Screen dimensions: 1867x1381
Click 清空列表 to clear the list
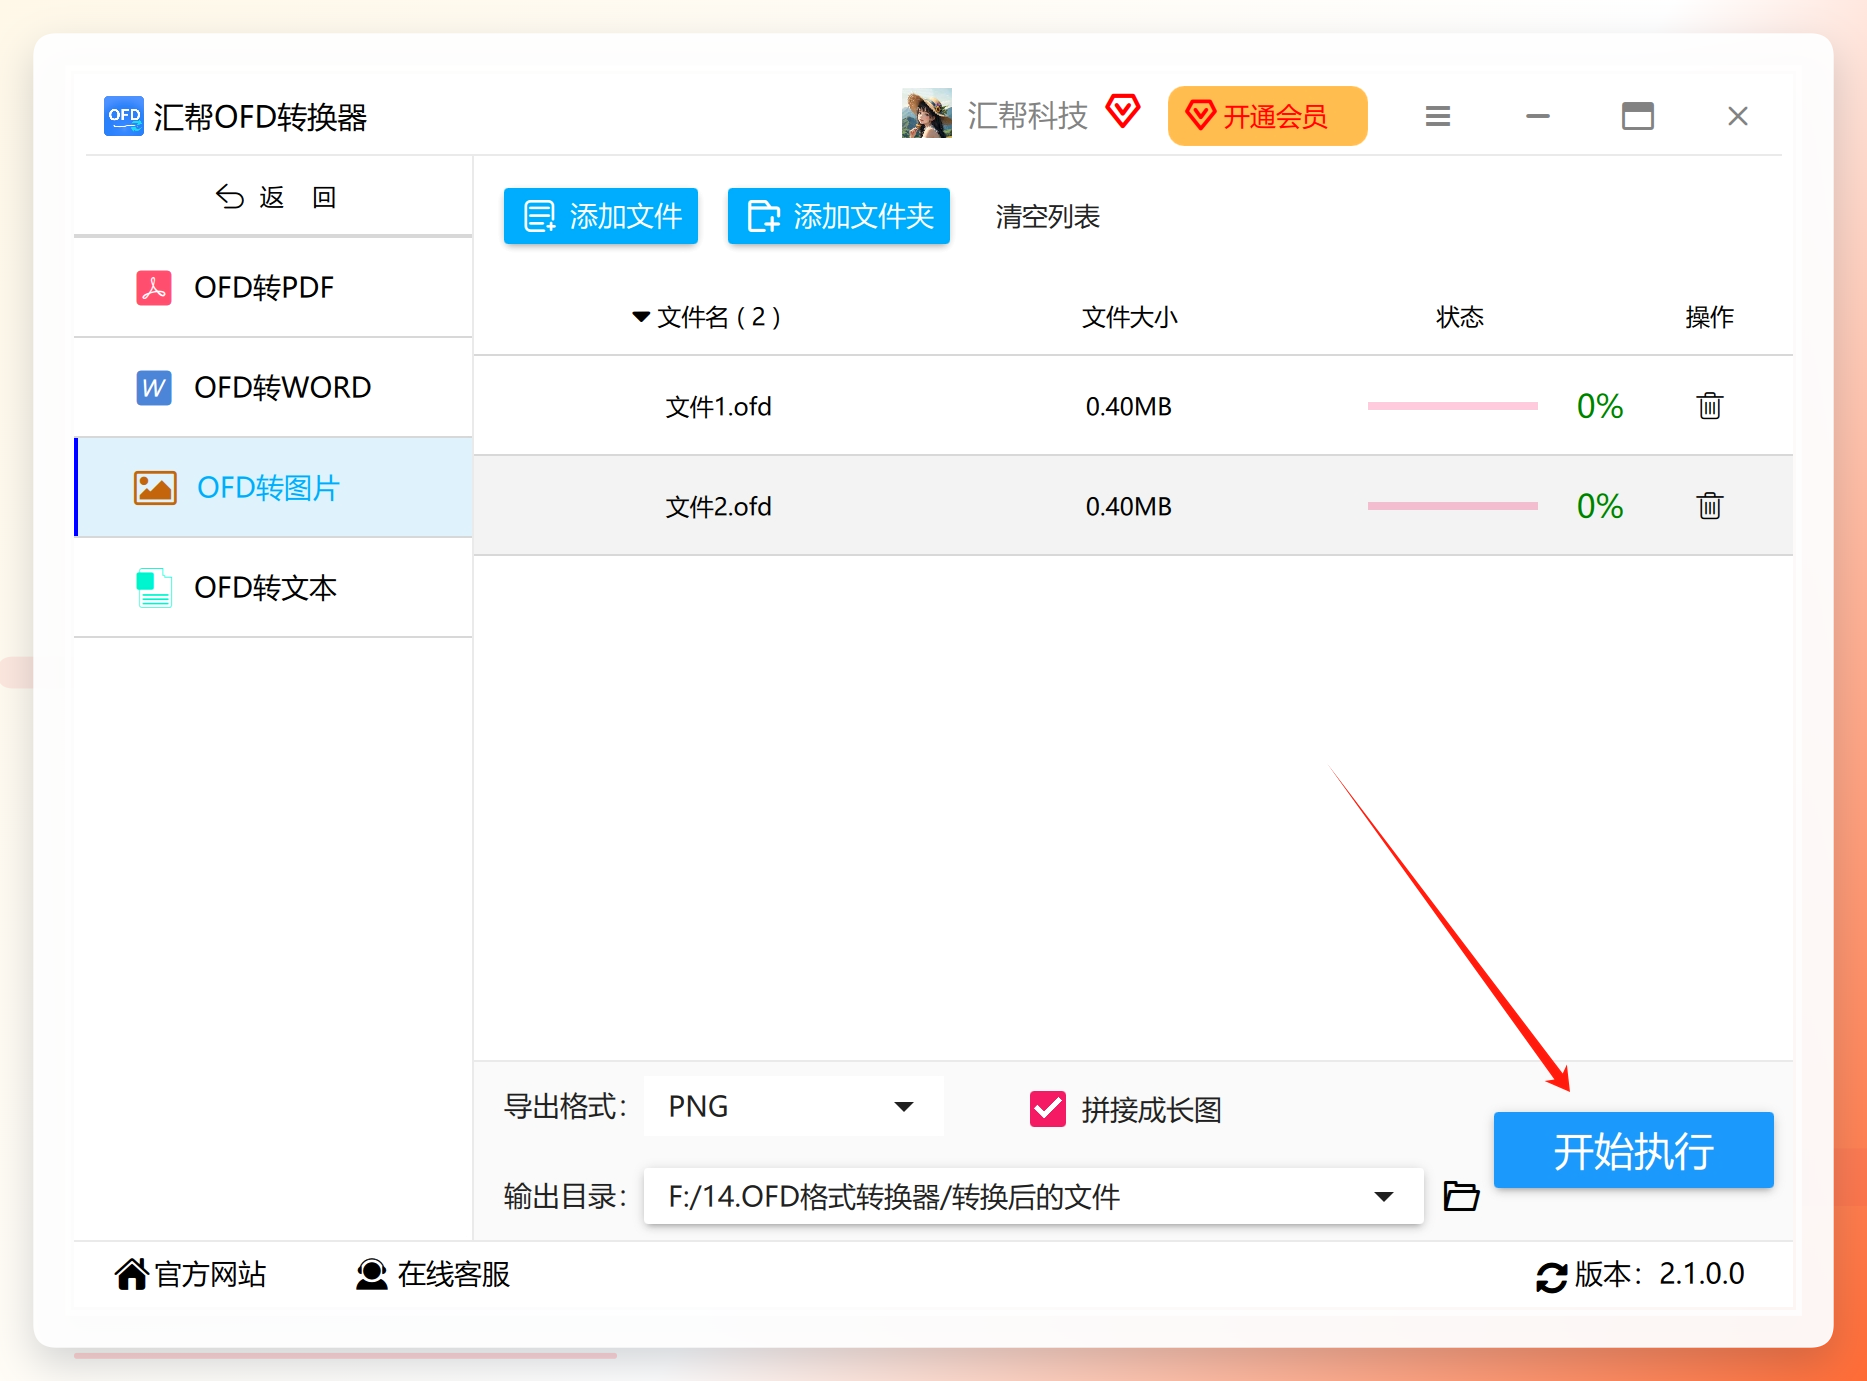pos(1048,217)
